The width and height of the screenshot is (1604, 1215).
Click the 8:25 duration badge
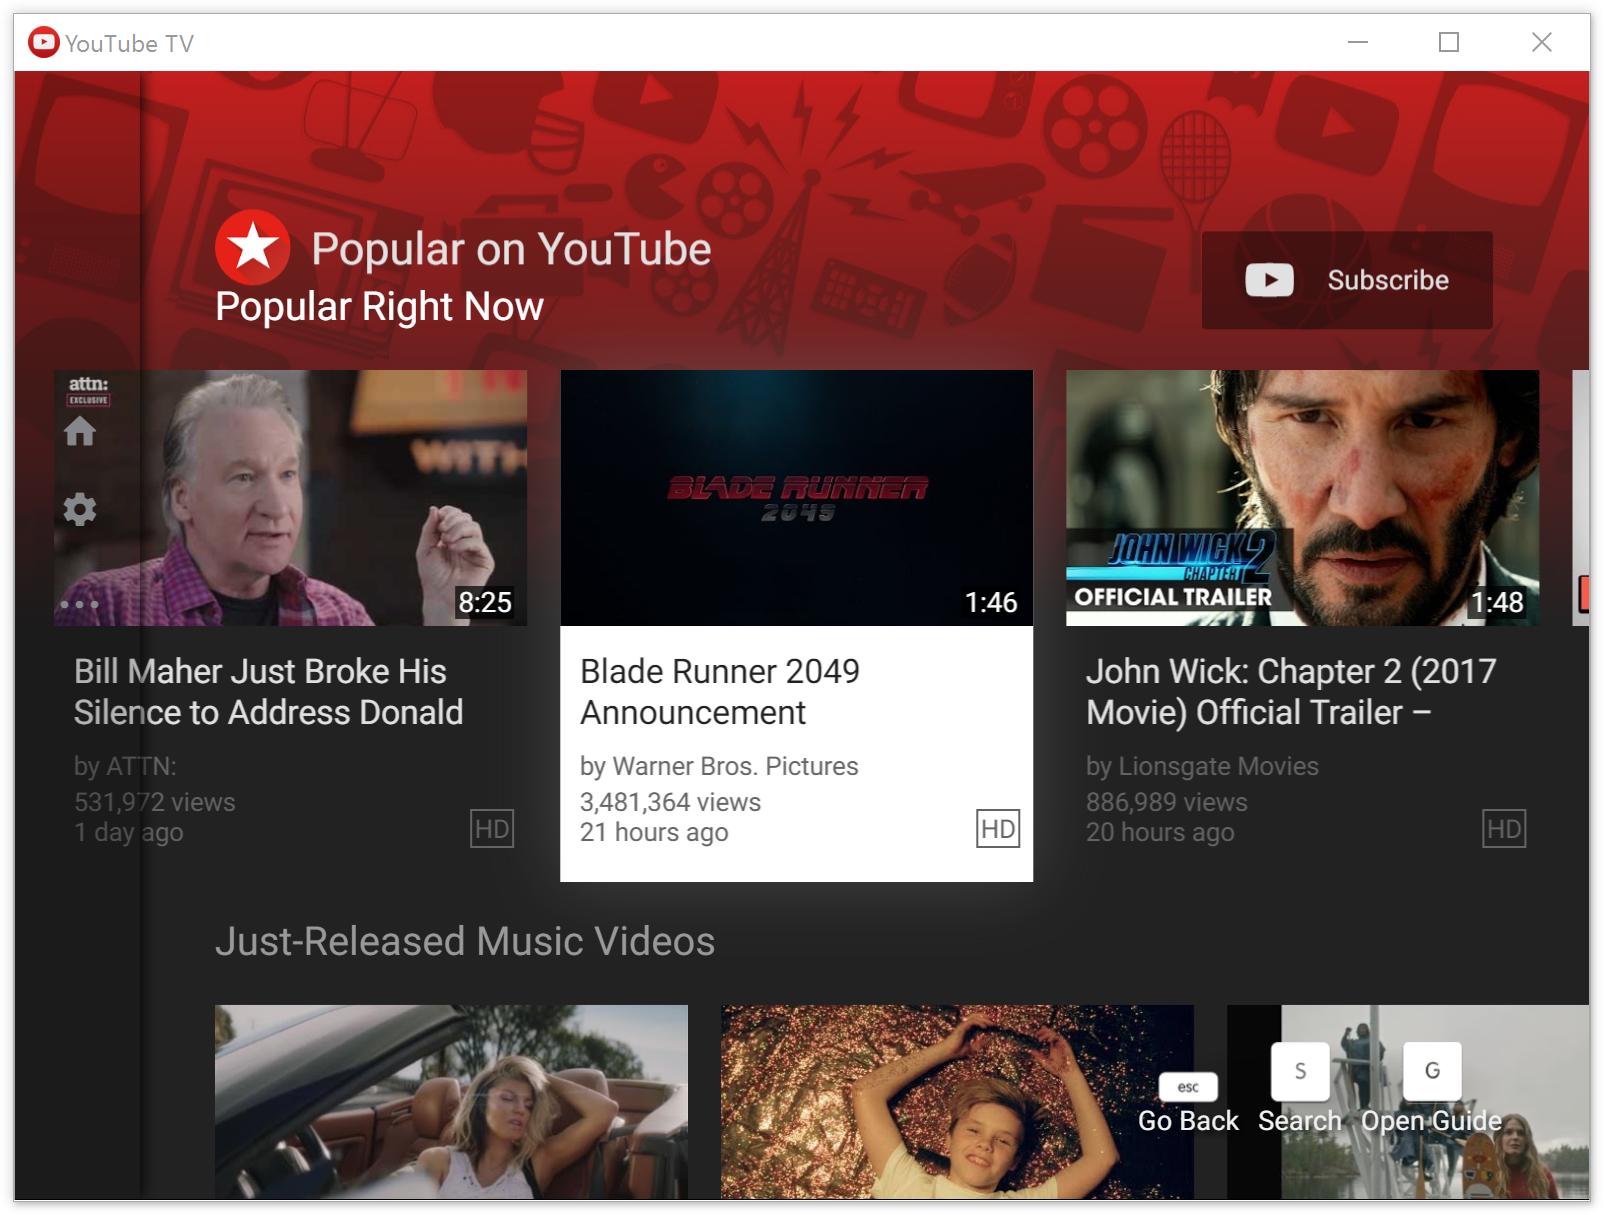coord(485,602)
